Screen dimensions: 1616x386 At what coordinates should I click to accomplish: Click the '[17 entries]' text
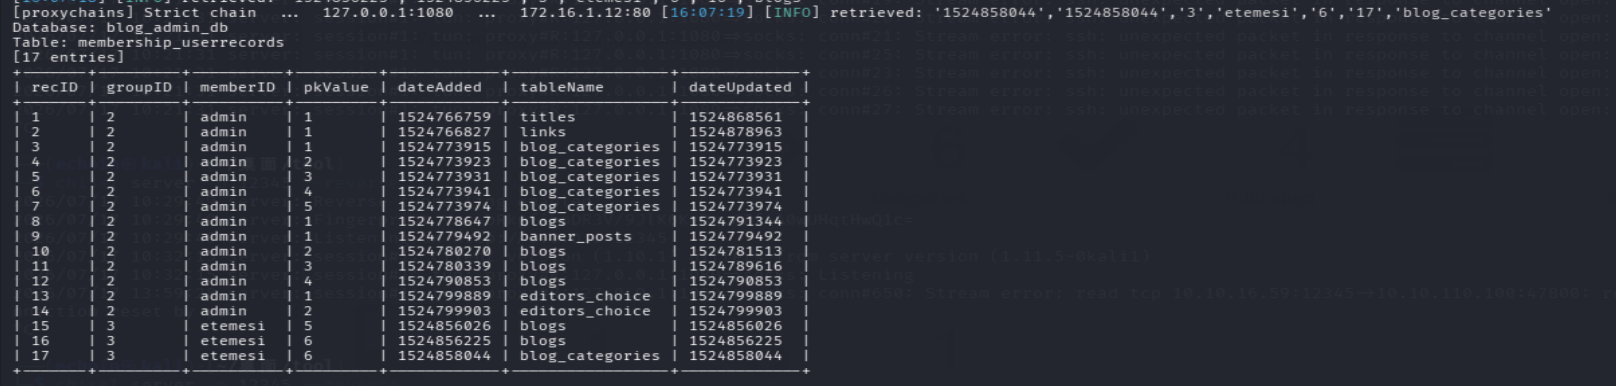[x=69, y=57]
